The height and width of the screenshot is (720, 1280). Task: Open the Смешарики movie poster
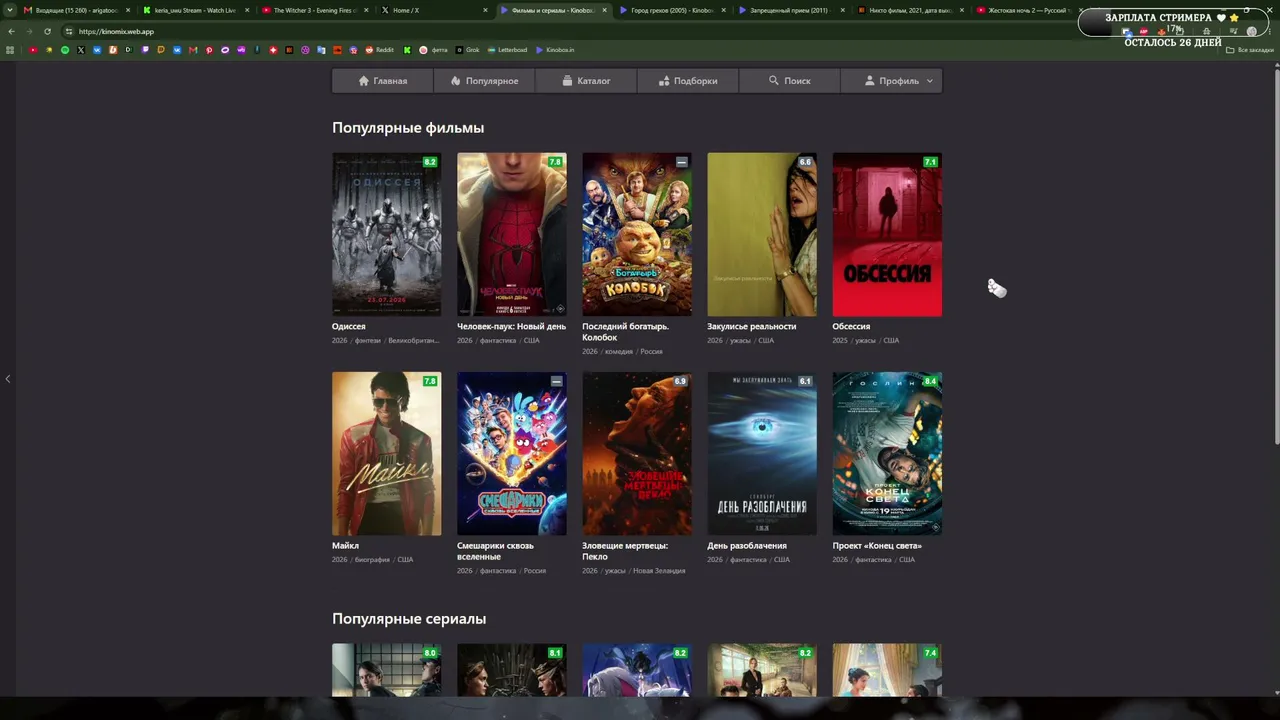point(512,454)
